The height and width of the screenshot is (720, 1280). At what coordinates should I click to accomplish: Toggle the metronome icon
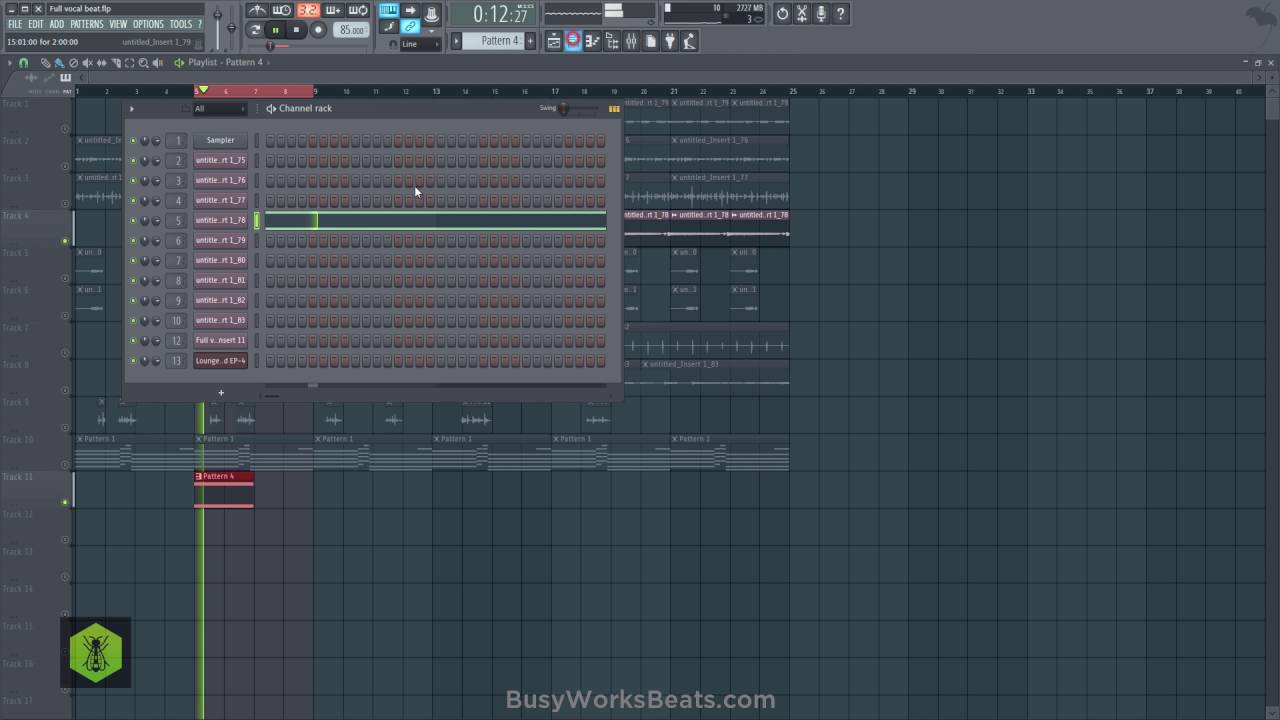tap(258, 11)
